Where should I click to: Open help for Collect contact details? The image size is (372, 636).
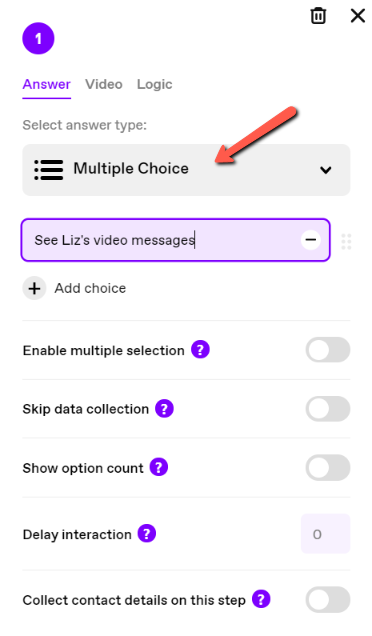[261, 599]
